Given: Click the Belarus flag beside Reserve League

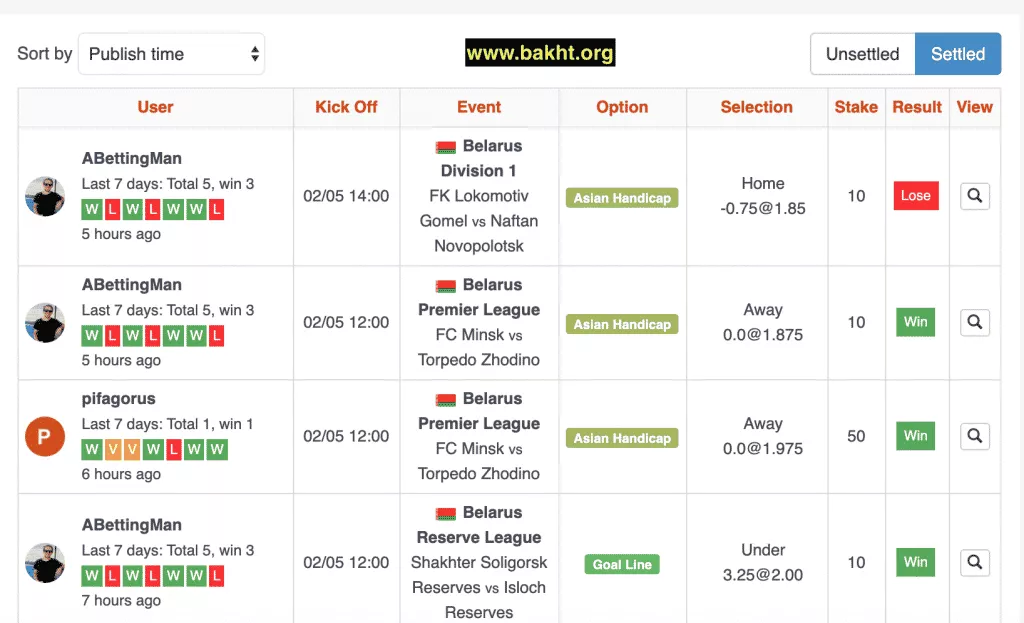Looking at the screenshot, I should point(446,514).
